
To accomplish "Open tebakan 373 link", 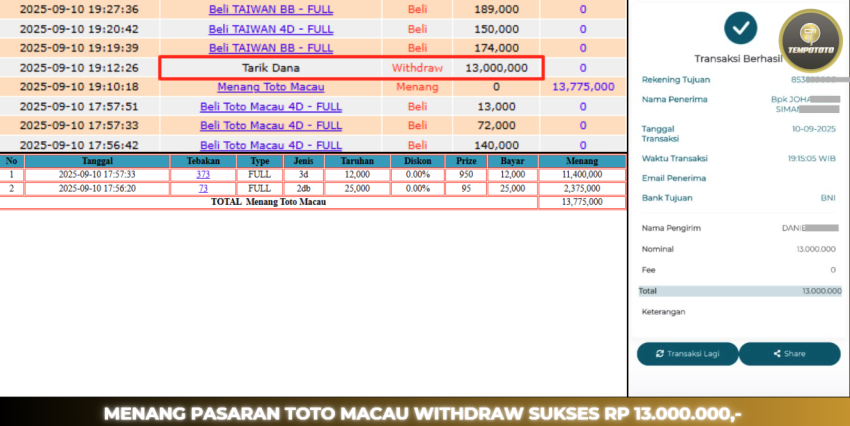I will (203, 175).
